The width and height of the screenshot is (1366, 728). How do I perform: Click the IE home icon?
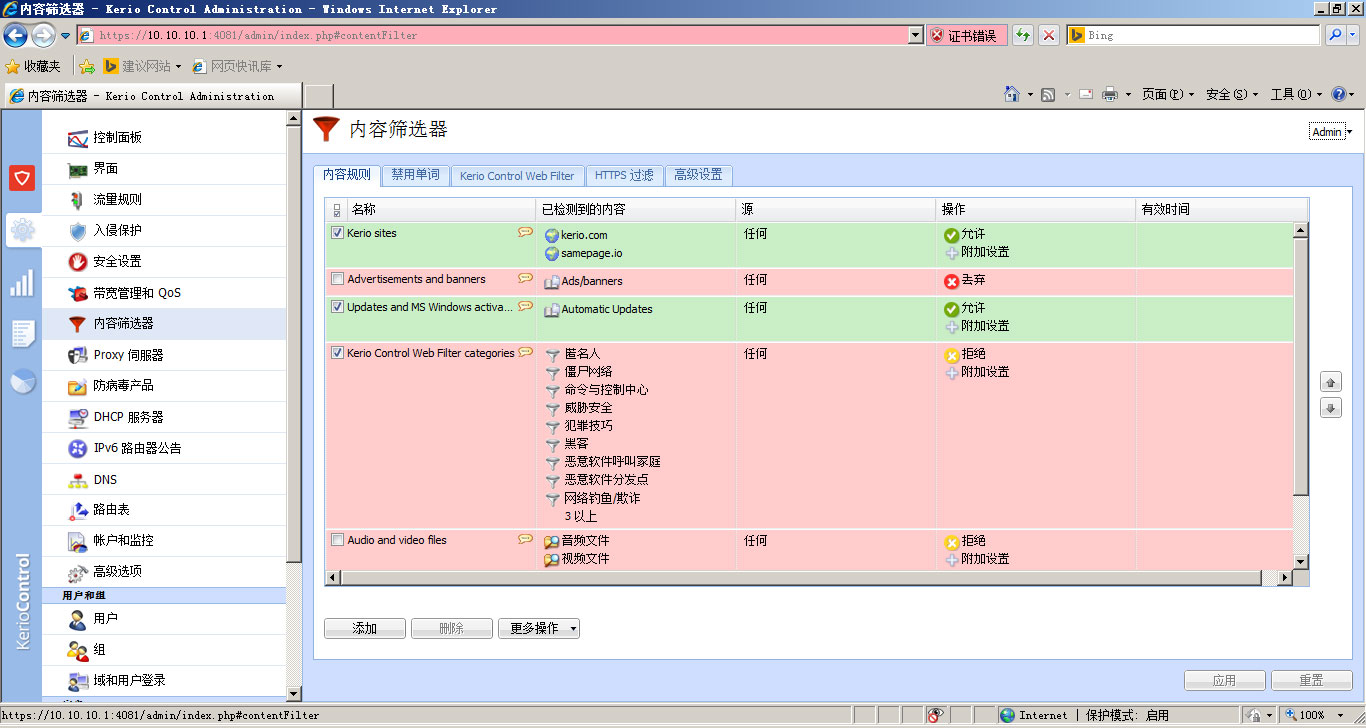coord(1013,94)
